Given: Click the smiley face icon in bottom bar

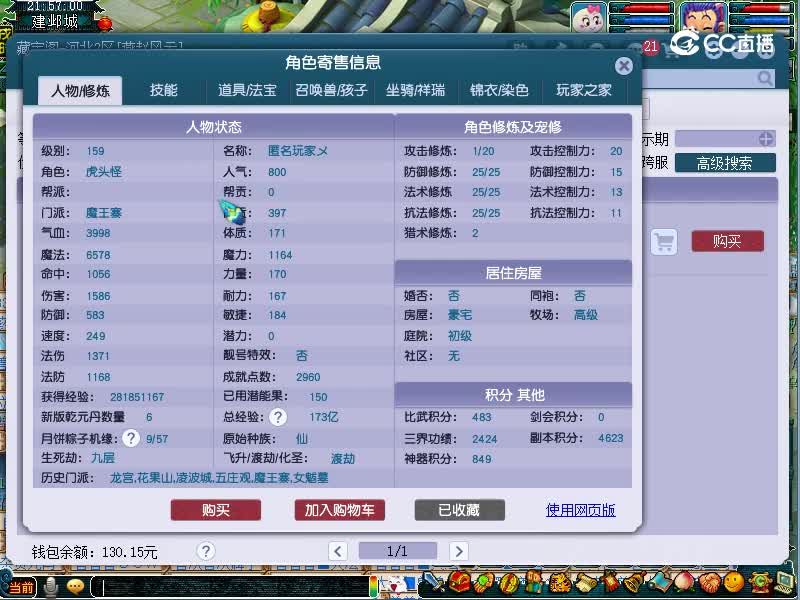Looking at the screenshot, I should pos(734,583).
